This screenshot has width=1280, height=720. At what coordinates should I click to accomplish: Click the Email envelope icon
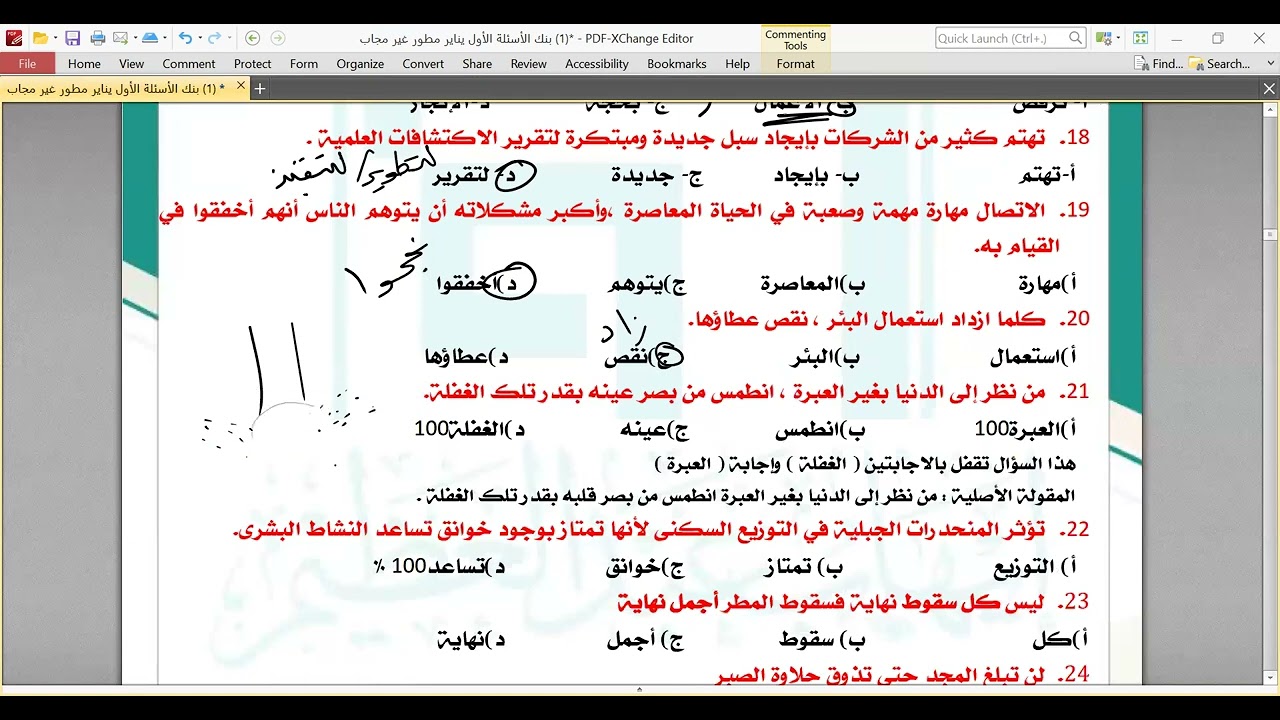click(x=120, y=38)
